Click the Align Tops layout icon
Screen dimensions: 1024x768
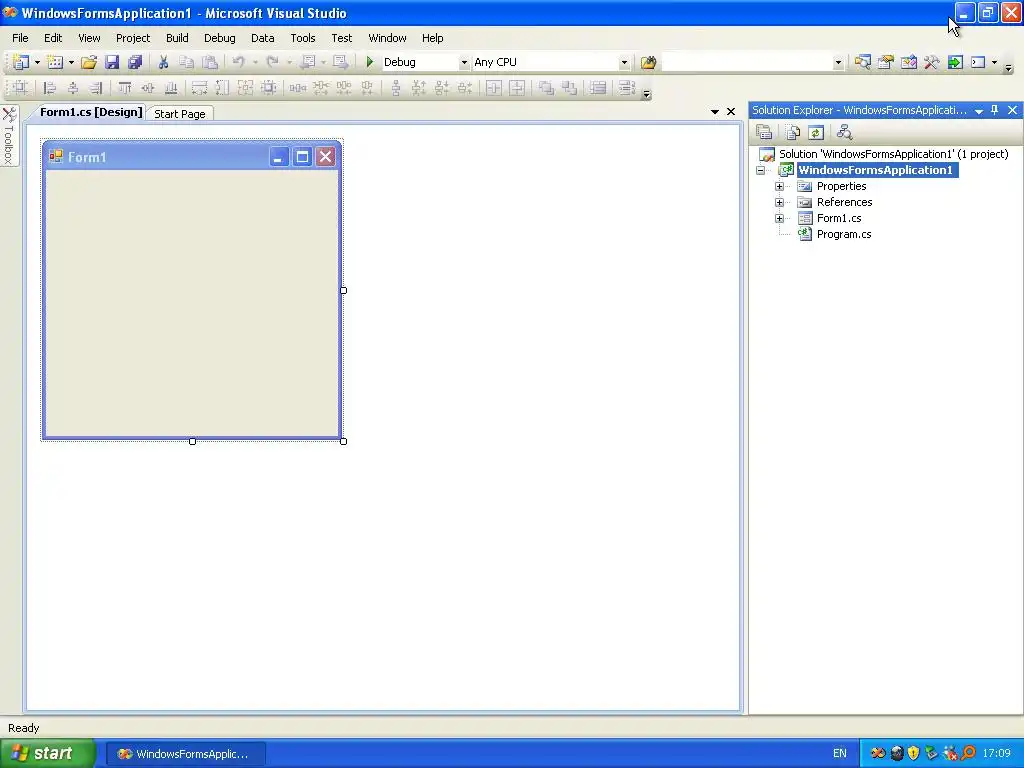(x=125, y=88)
